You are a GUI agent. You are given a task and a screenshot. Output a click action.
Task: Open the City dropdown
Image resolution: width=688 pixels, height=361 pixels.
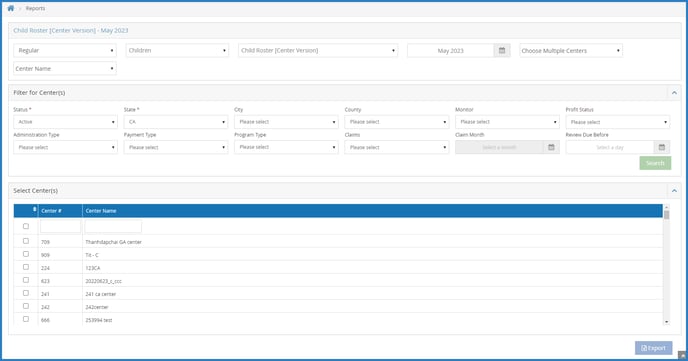click(287, 122)
